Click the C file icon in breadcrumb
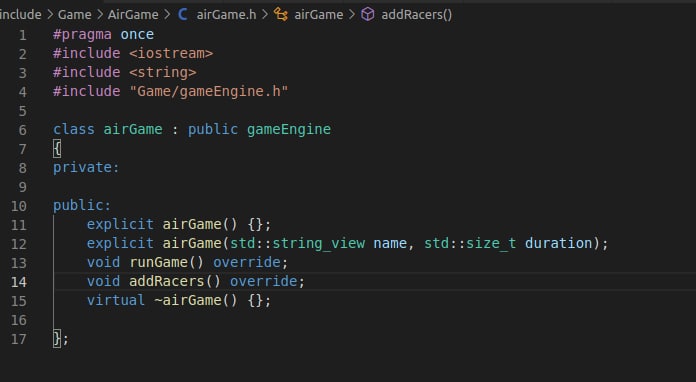 182,15
